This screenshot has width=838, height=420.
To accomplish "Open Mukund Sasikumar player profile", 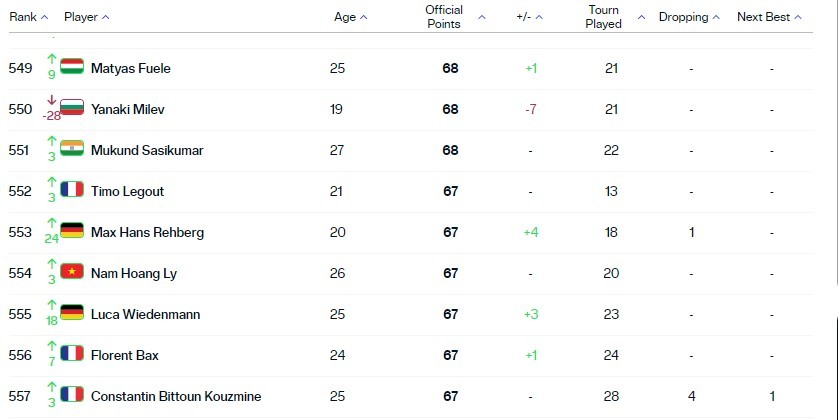I will [x=147, y=150].
